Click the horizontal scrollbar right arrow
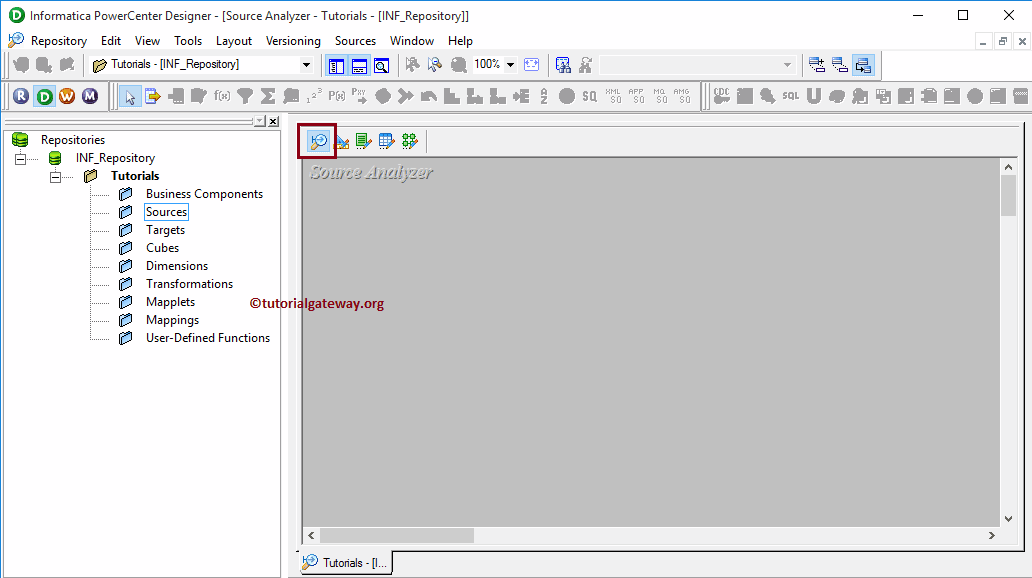Screen dimensions: 1032x578 point(992,536)
